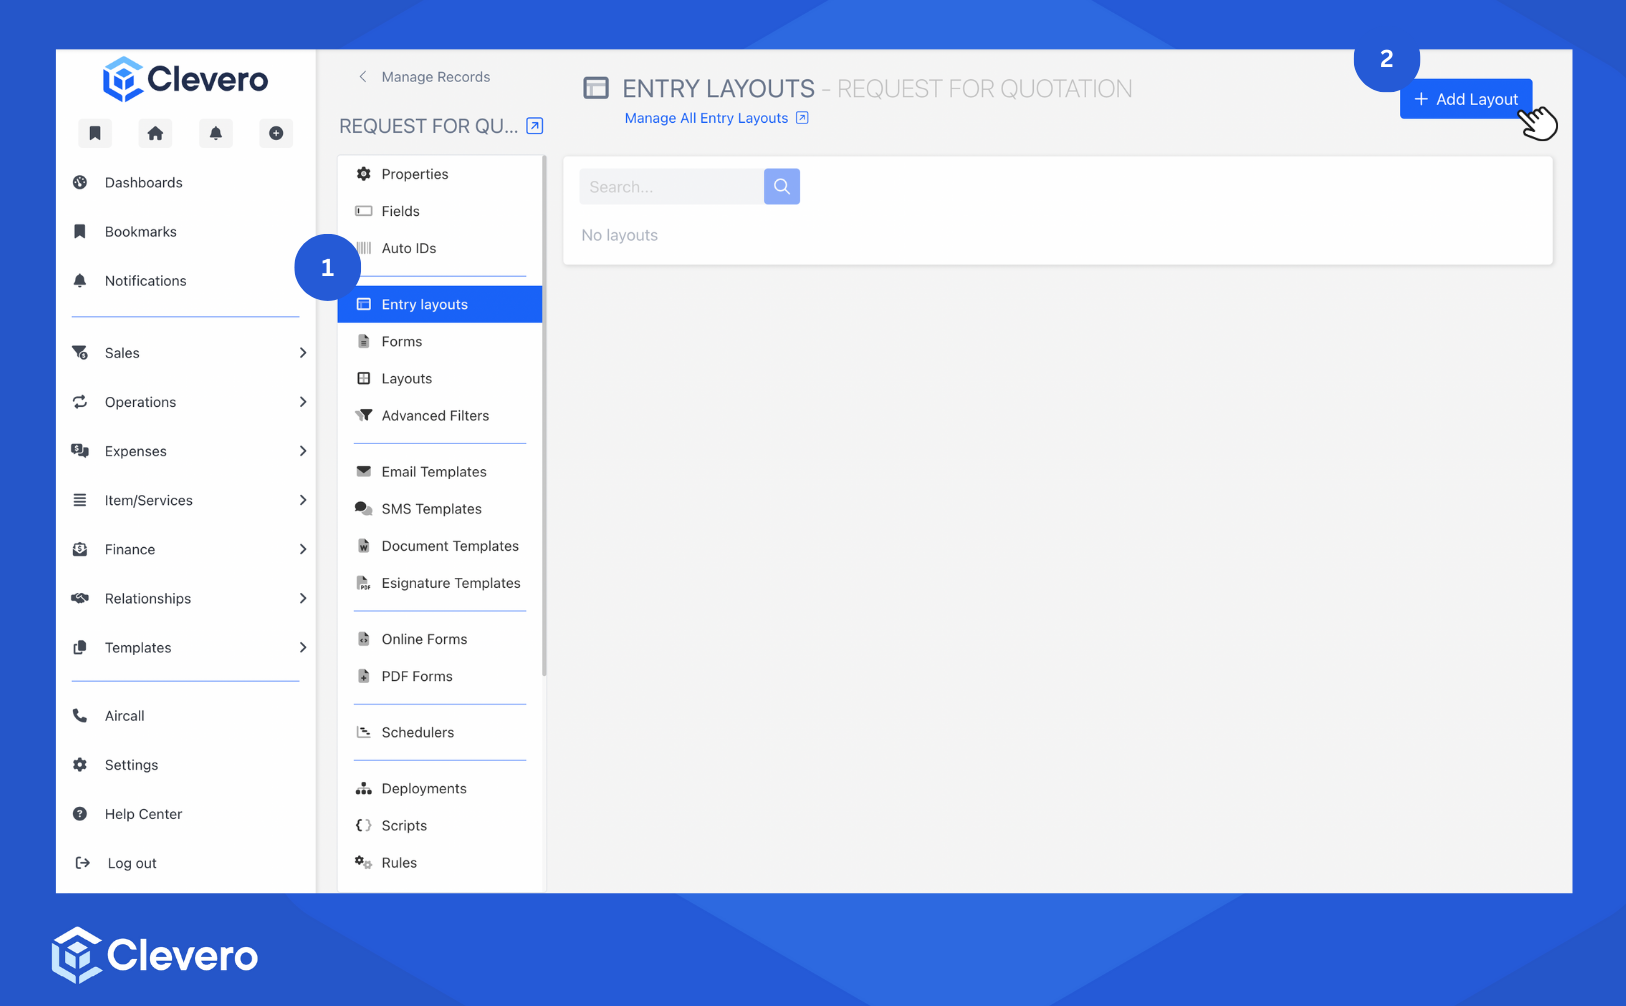Expand the Relationships menu chevron
Image resolution: width=1626 pixels, height=1006 pixels.
[x=303, y=598]
